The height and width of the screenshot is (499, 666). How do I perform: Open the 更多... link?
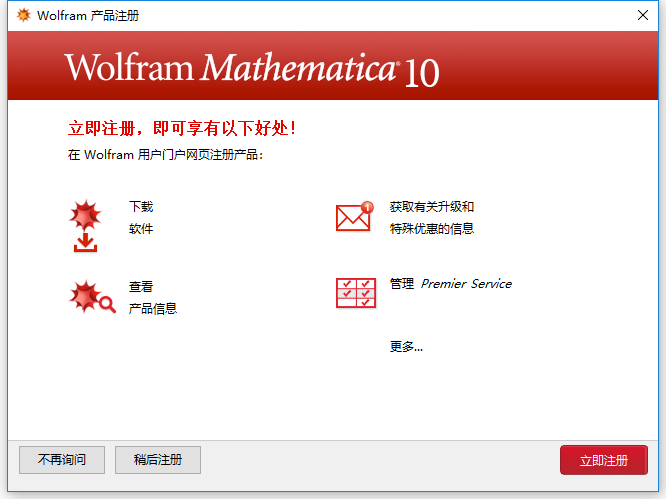click(406, 347)
